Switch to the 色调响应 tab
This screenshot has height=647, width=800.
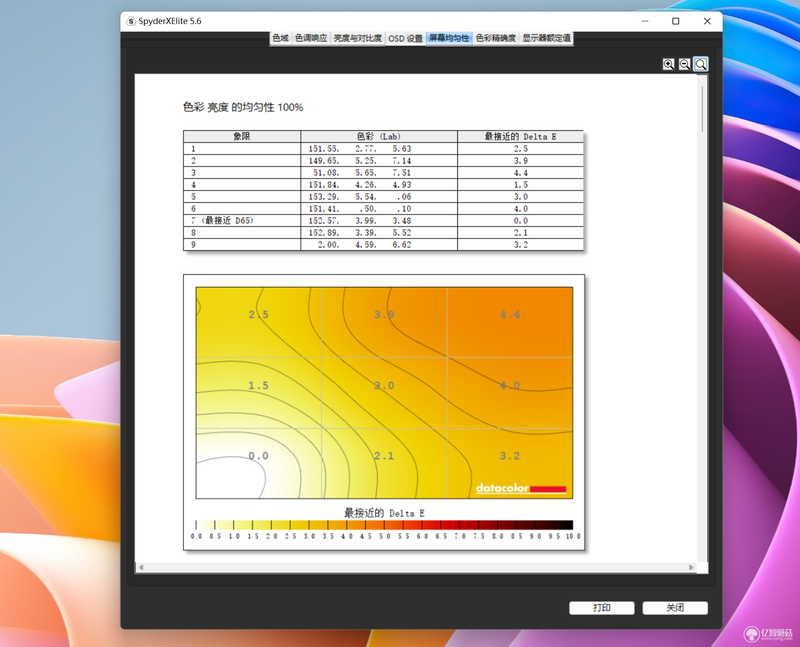[x=311, y=38]
